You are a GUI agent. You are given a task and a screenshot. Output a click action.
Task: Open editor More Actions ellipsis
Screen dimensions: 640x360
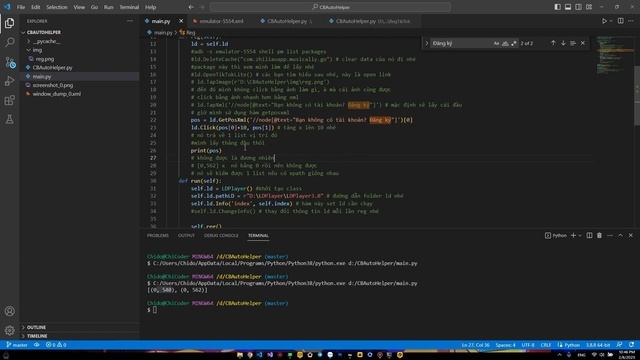(x=631, y=21)
